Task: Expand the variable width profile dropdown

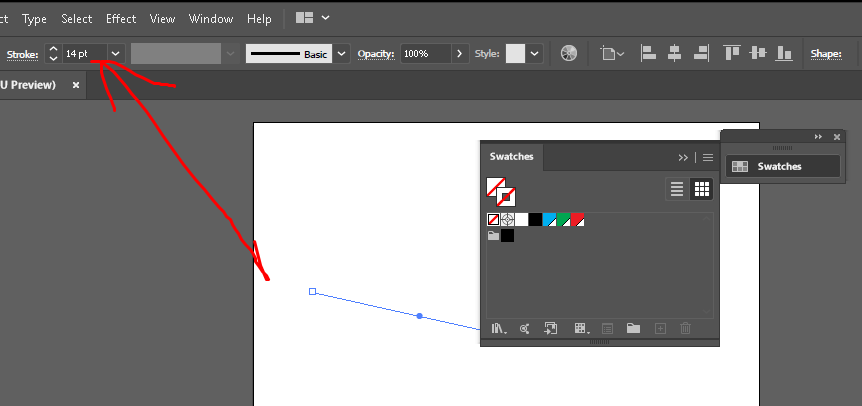Action: pyautogui.click(x=230, y=54)
